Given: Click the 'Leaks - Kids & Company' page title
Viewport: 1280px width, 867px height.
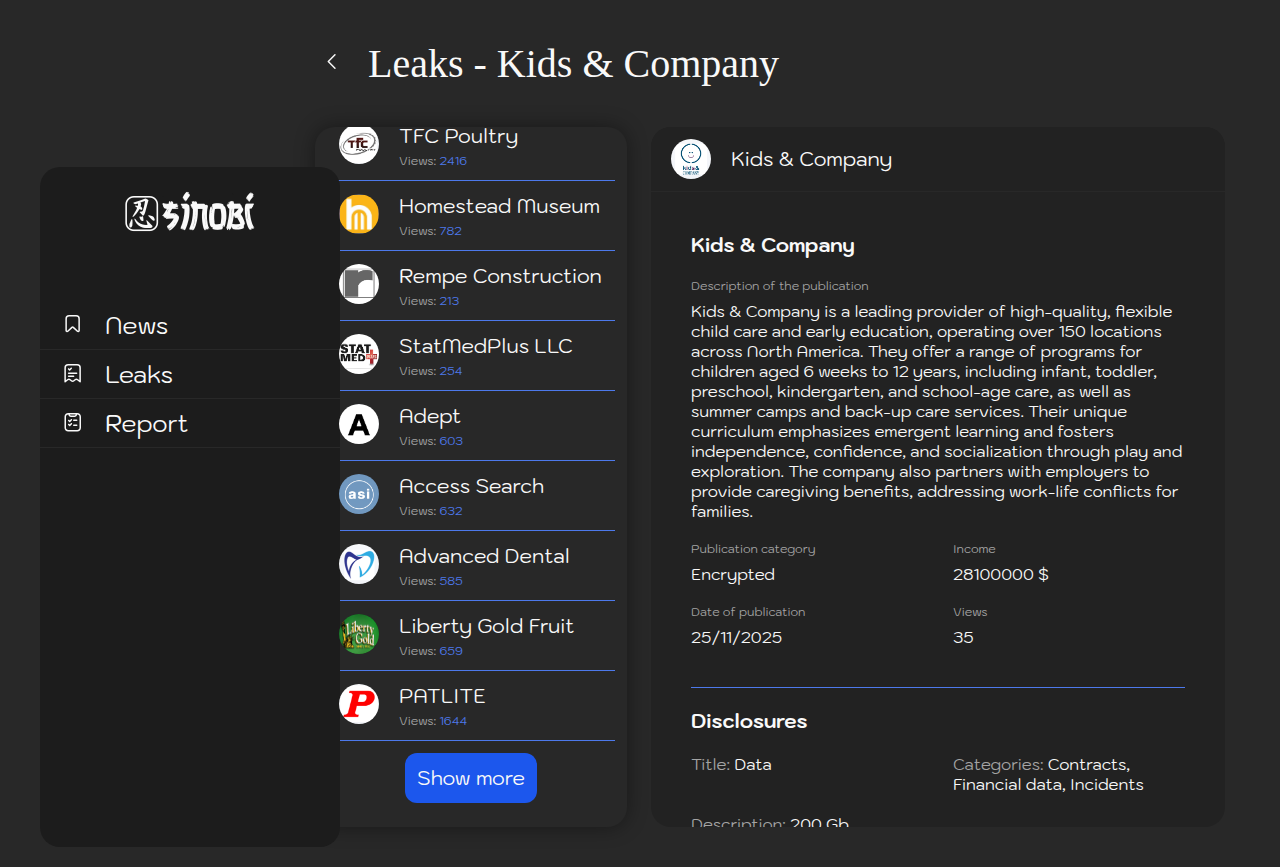Looking at the screenshot, I should point(573,64).
